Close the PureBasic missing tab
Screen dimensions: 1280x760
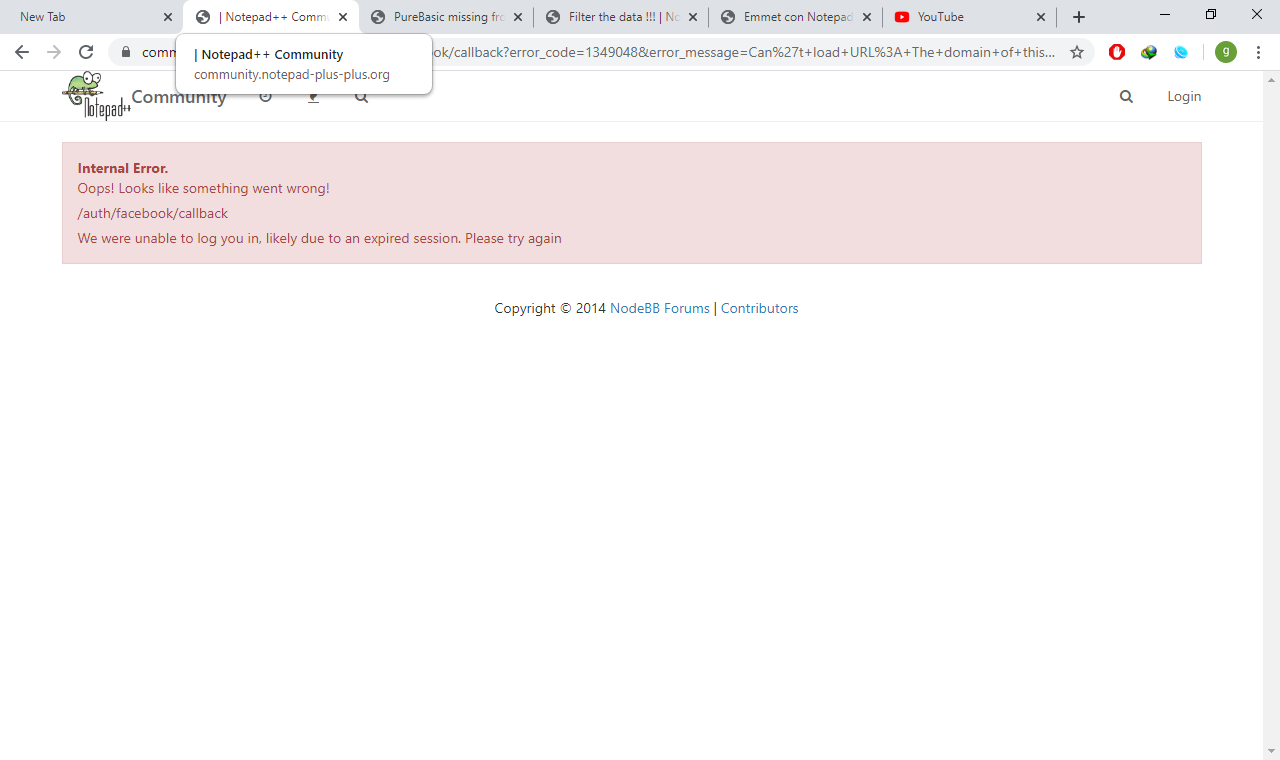[518, 17]
